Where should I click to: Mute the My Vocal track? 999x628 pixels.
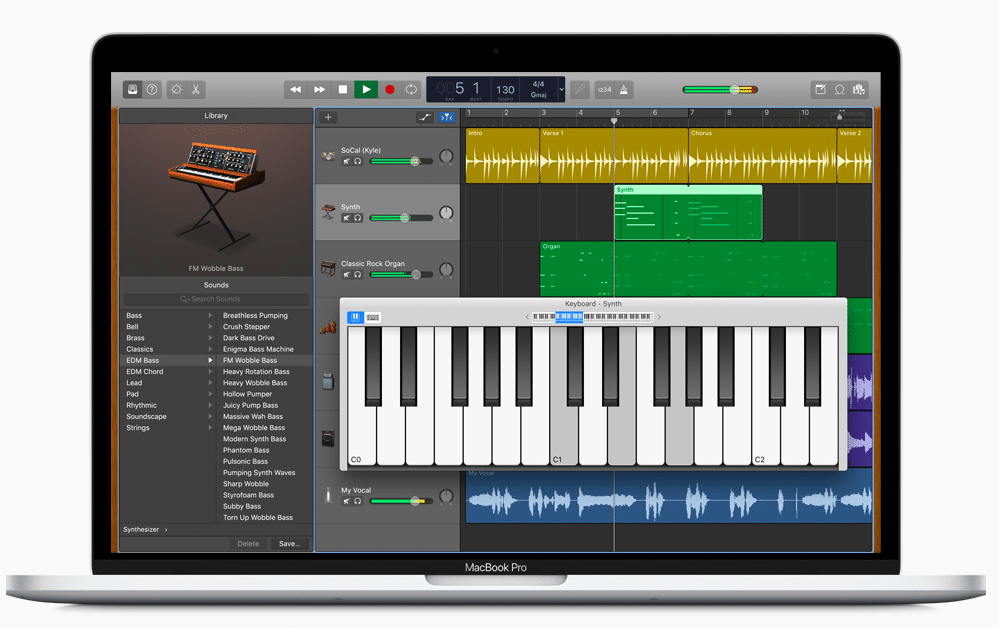(347, 501)
